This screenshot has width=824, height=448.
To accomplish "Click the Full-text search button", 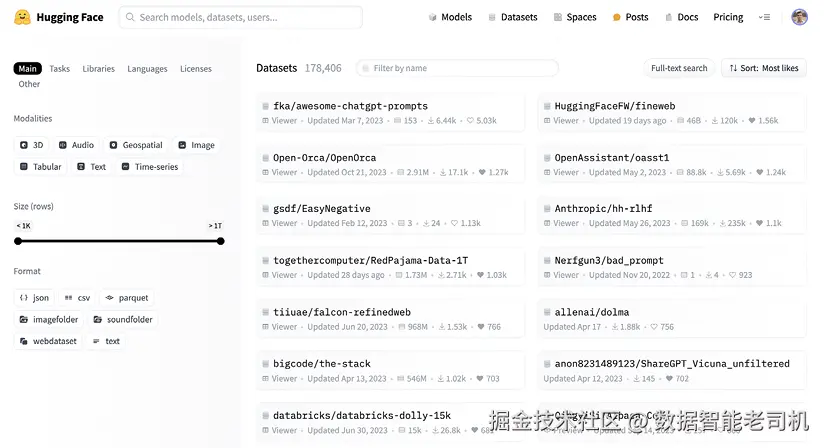I will coord(679,68).
